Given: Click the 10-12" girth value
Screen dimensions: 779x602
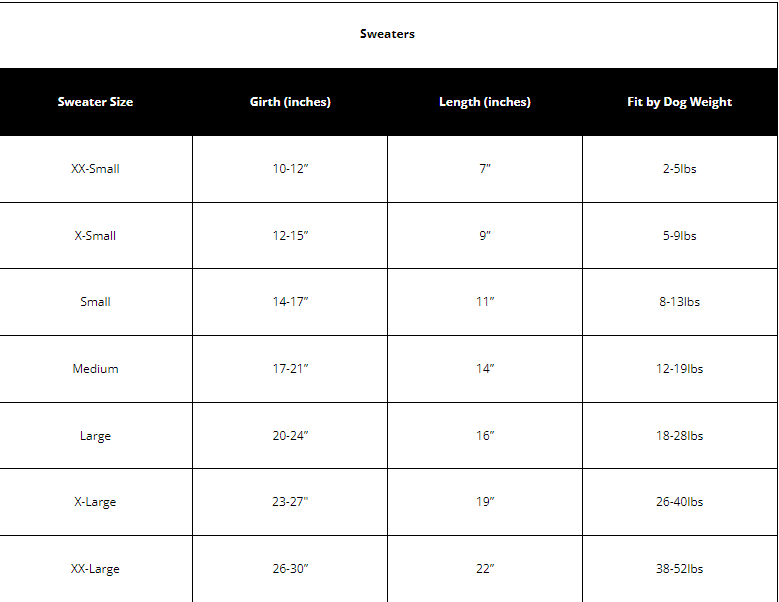Looking at the screenshot, I should [x=290, y=169].
